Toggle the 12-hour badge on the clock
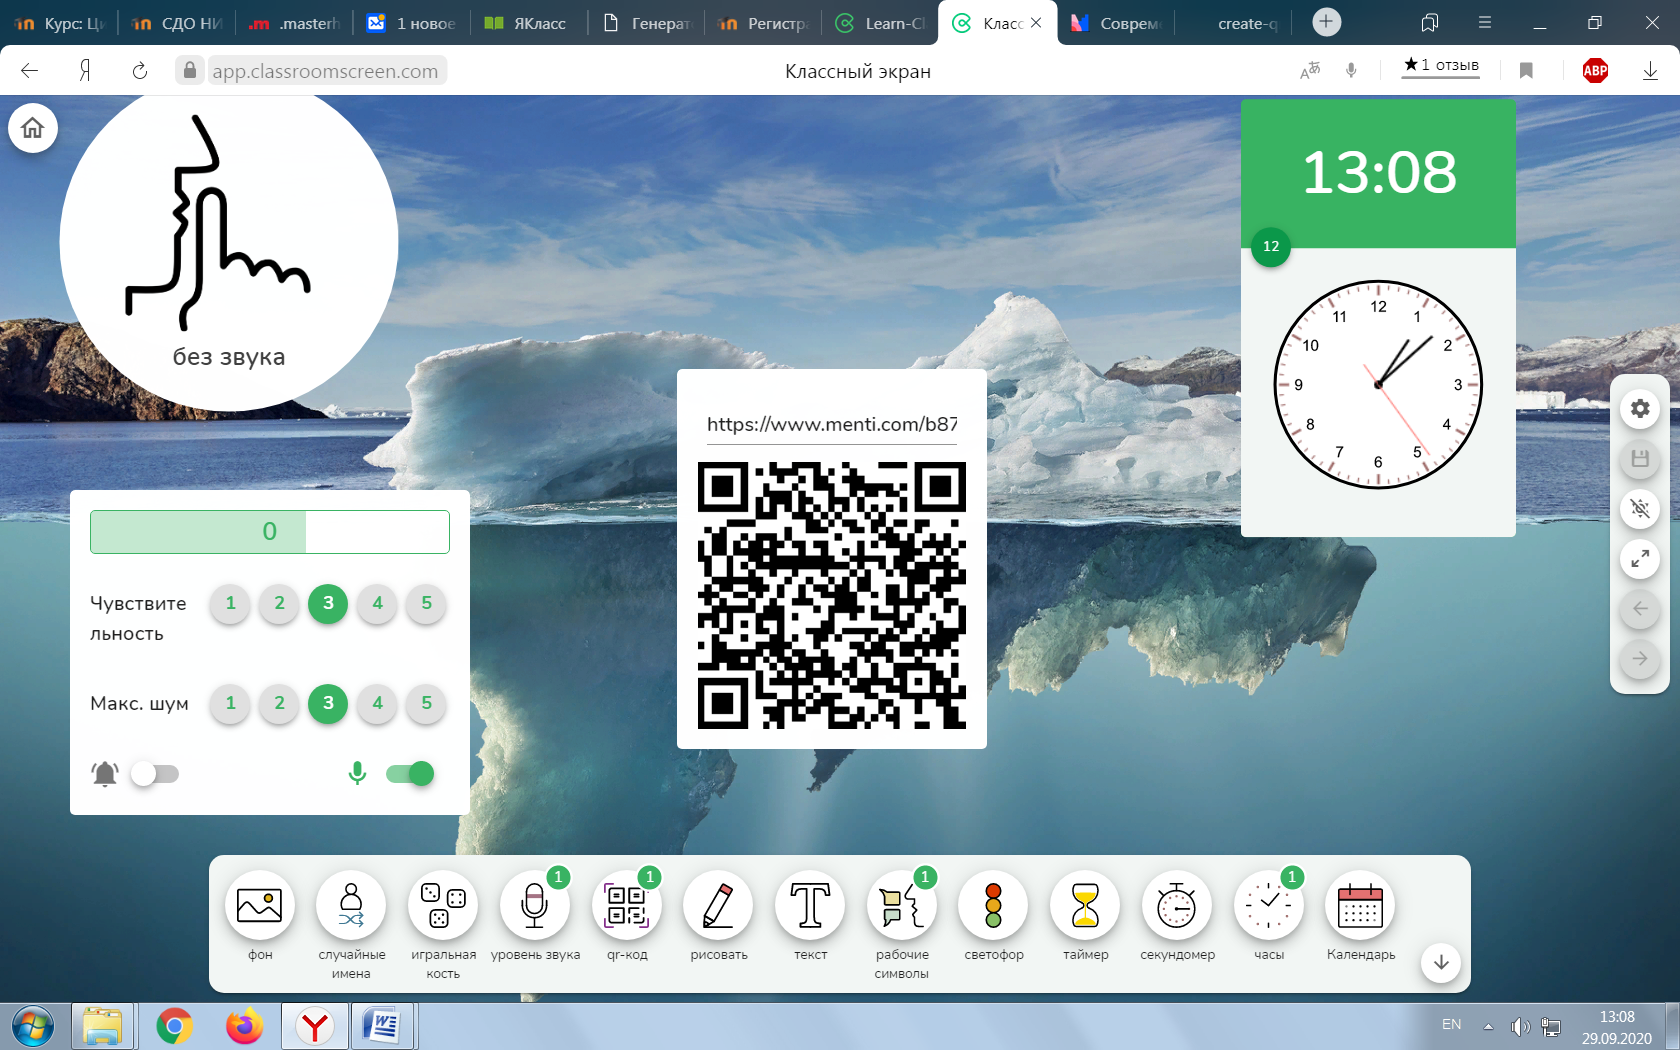 pos(1271,246)
